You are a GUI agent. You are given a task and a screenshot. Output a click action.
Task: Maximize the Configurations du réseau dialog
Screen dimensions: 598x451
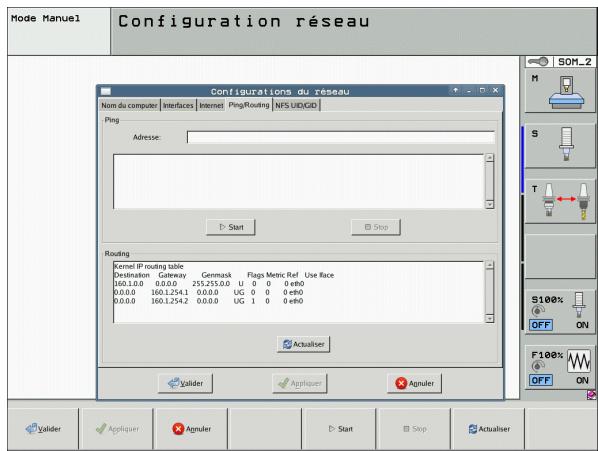coord(482,90)
